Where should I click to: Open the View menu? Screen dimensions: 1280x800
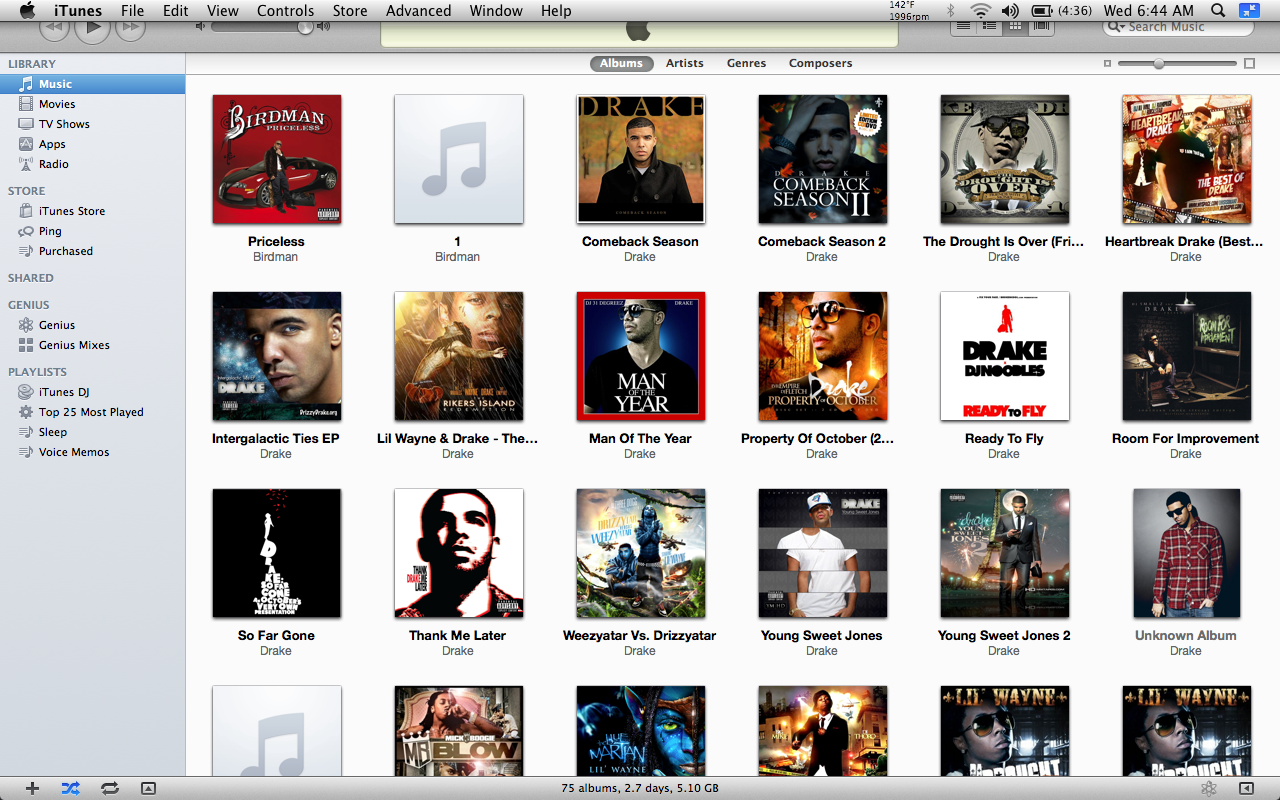click(x=223, y=11)
